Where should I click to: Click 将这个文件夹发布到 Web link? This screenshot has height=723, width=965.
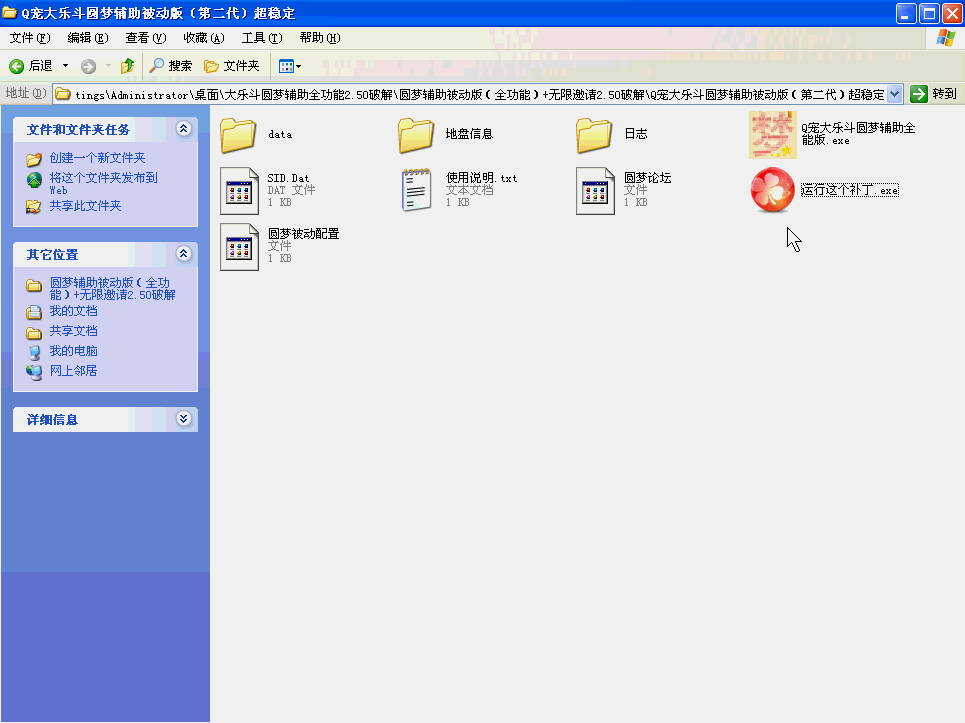click(103, 183)
